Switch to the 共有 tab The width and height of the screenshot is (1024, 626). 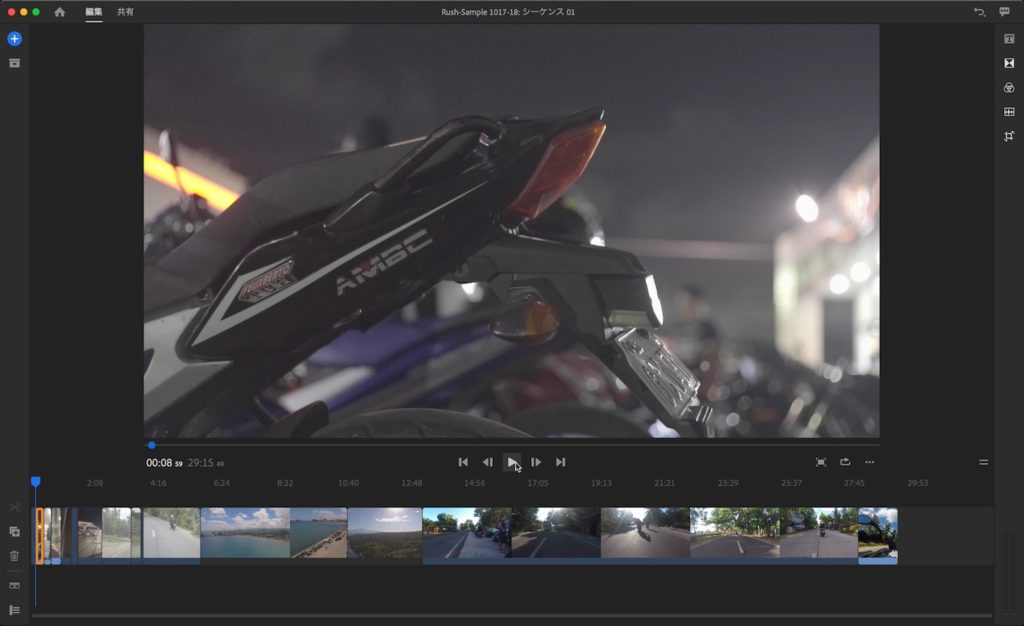(125, 12)
